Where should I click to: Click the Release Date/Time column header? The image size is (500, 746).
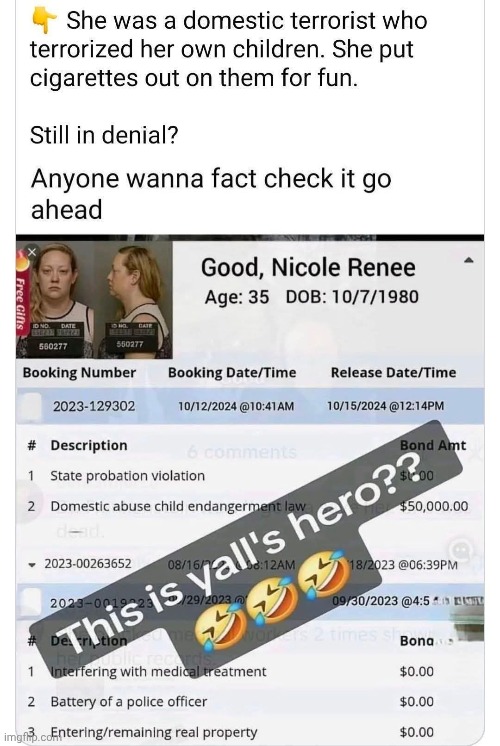click(393, 373)
